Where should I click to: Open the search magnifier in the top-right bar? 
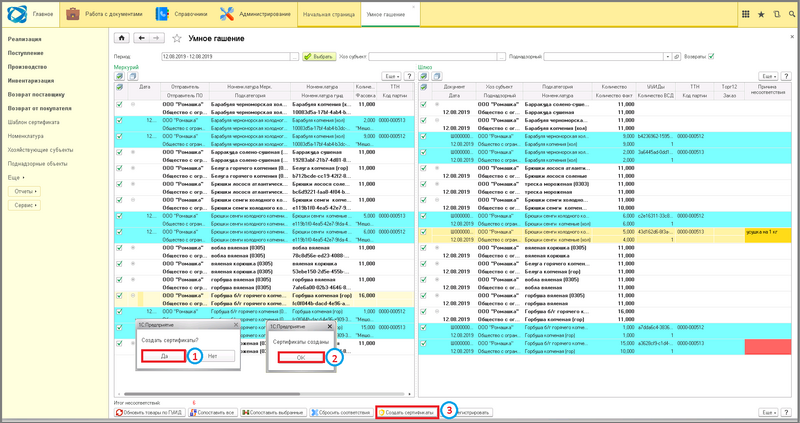point(792,14)
